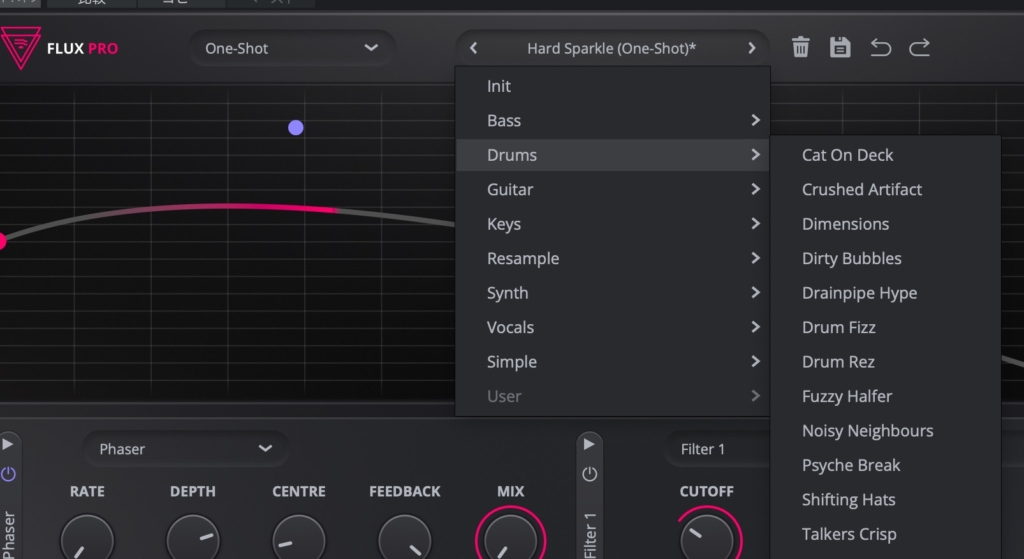The width and height of the screenshot is (1024, 559).
Task: Click the Flux Pro logo icon
Action: tap(20, 47)
